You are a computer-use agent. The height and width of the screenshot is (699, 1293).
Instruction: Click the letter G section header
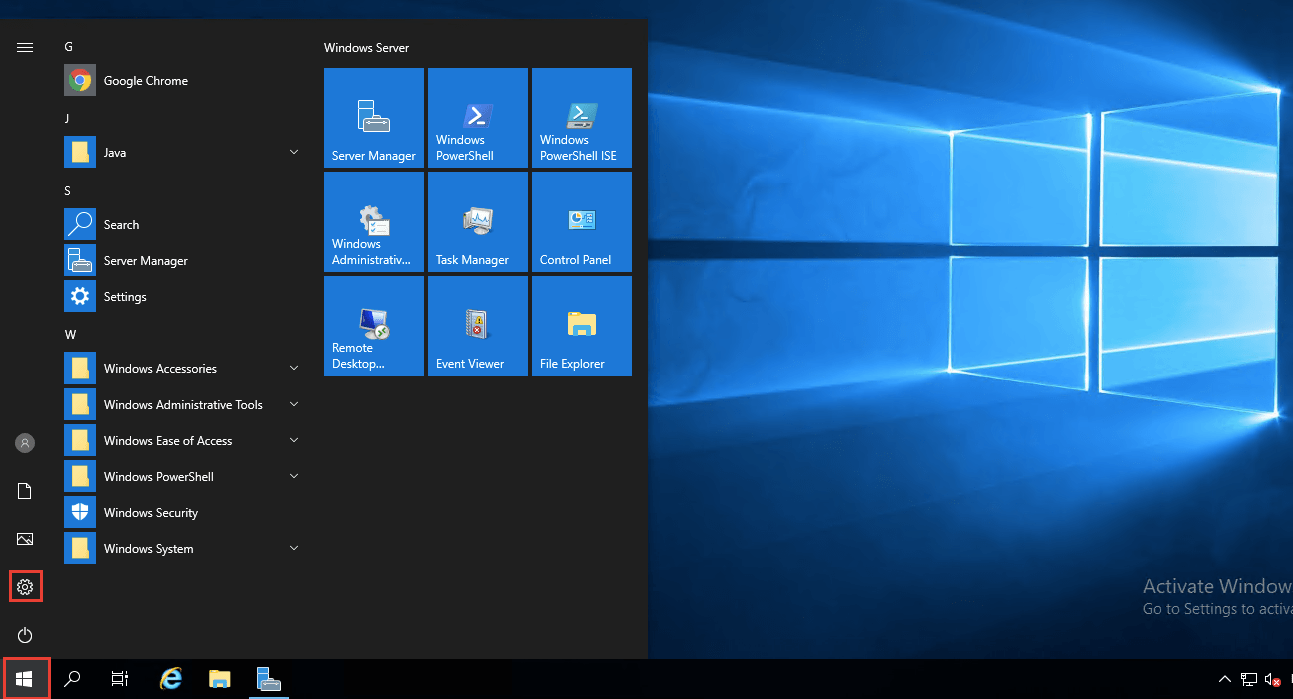click(x=68, y=47)
